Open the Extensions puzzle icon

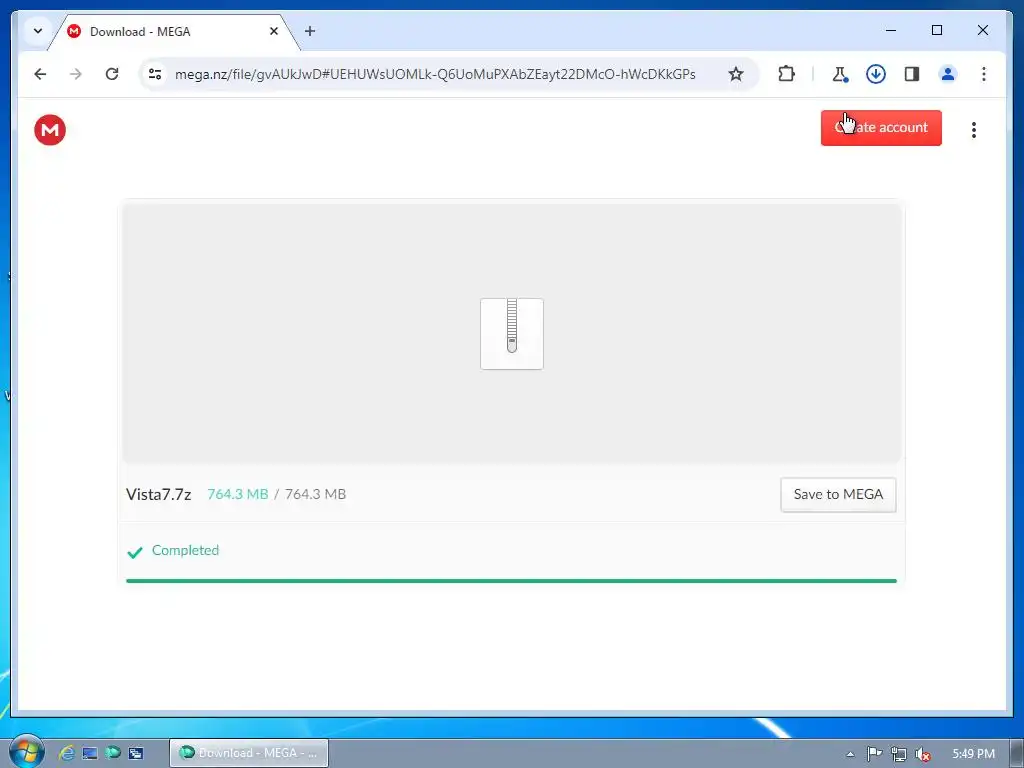tap(787, 74)
